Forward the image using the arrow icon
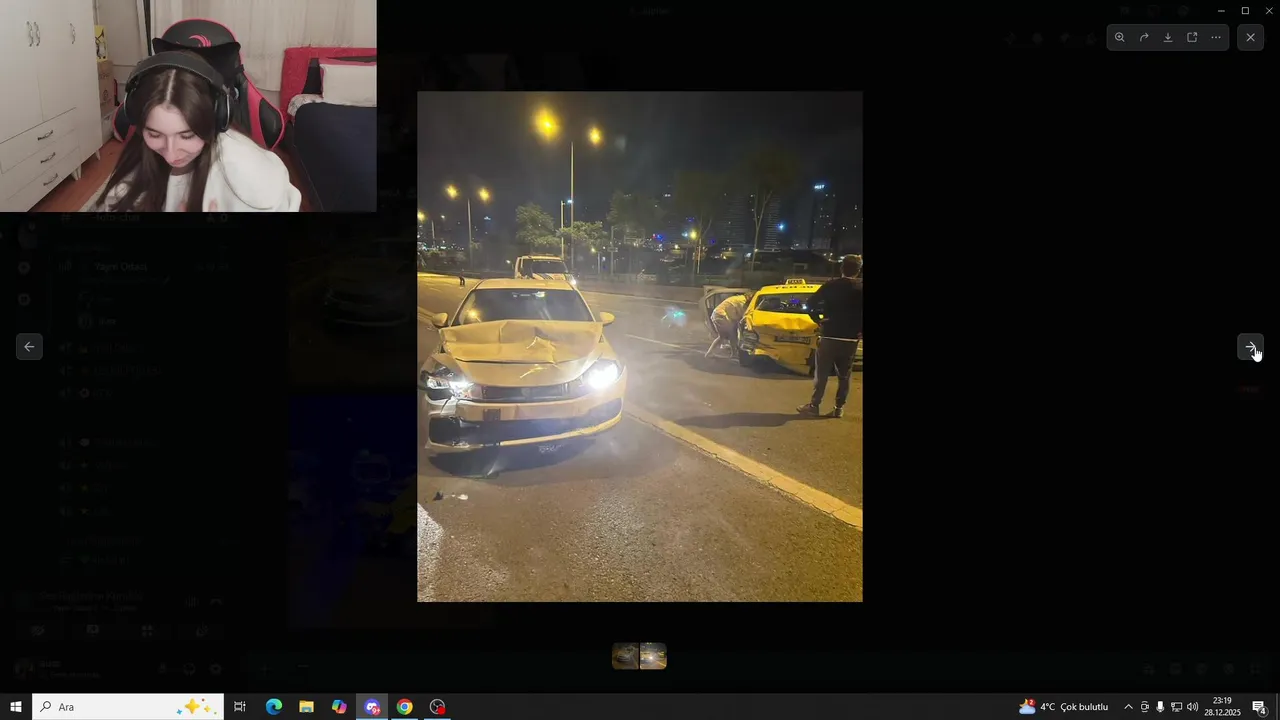This screenshot has width=1280, height=720. pyautogui.click(x=1144, y=37)
